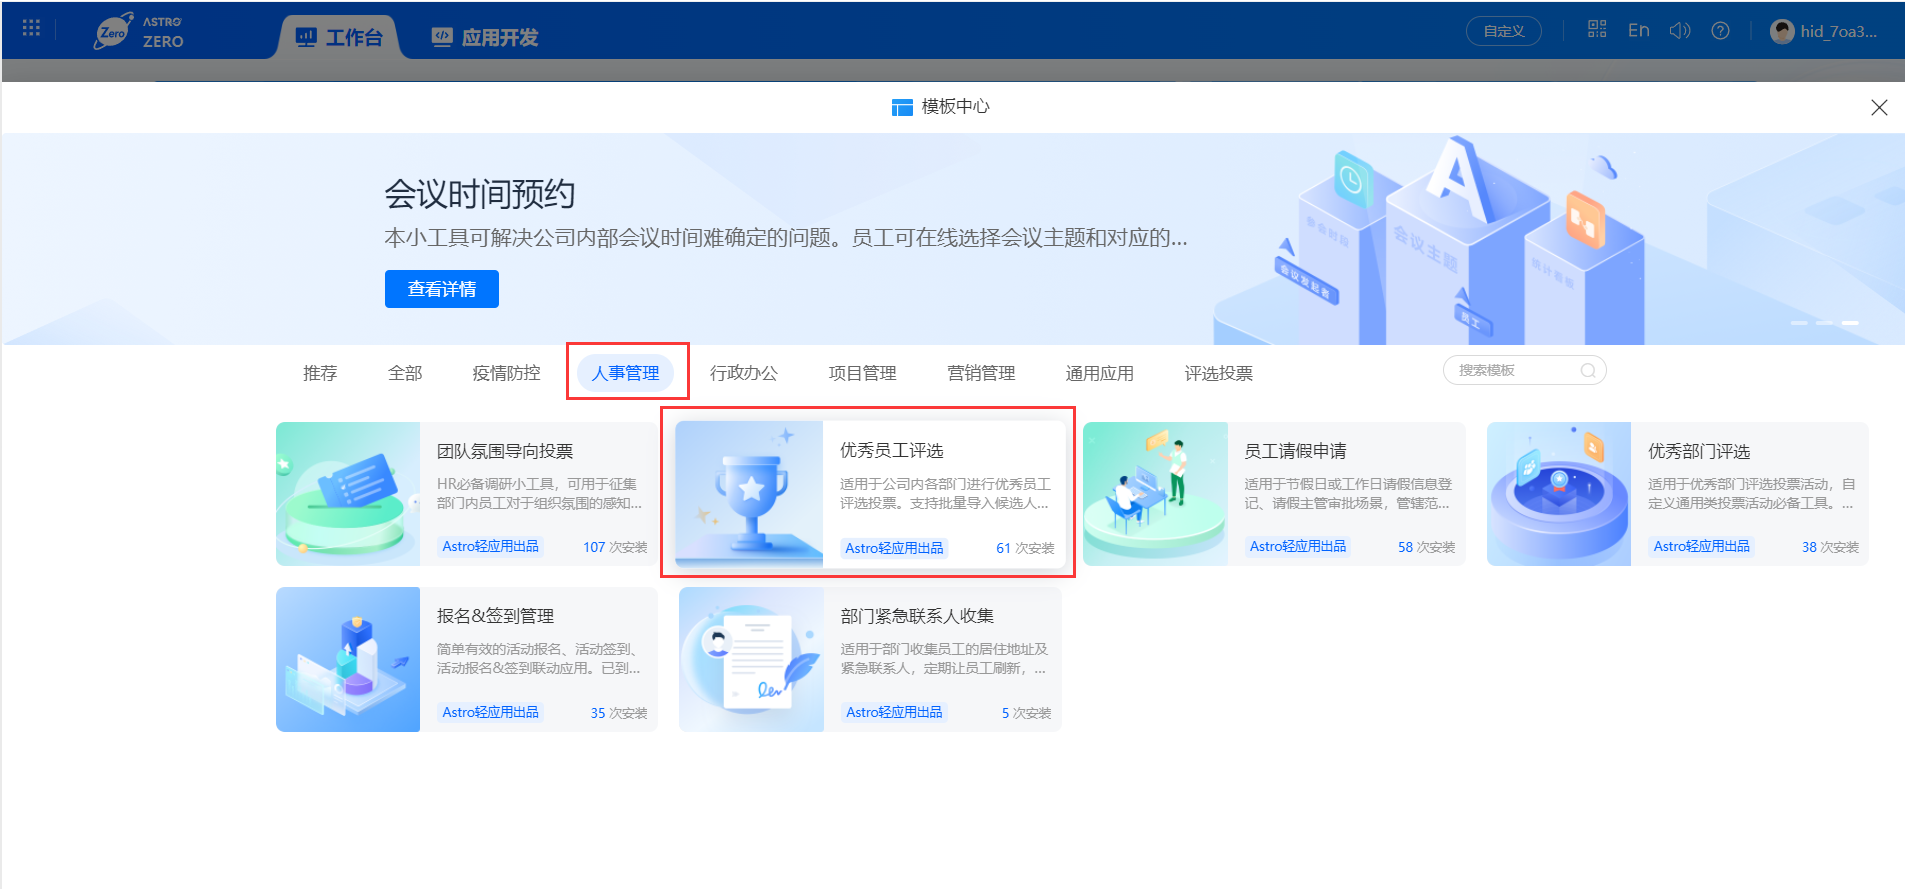
Task: Open the 报名&签到管理 template thumbnail
Action: [348, 659]
